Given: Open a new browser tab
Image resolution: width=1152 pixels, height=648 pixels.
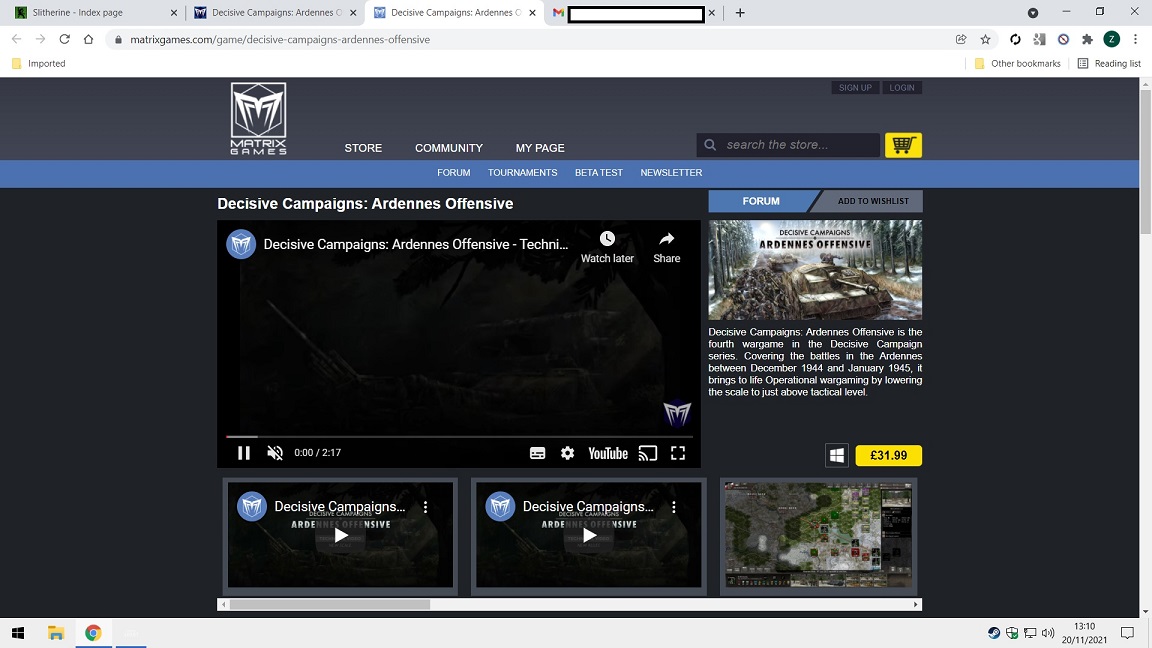Looking at the screenshot, I should pos(740,12).
